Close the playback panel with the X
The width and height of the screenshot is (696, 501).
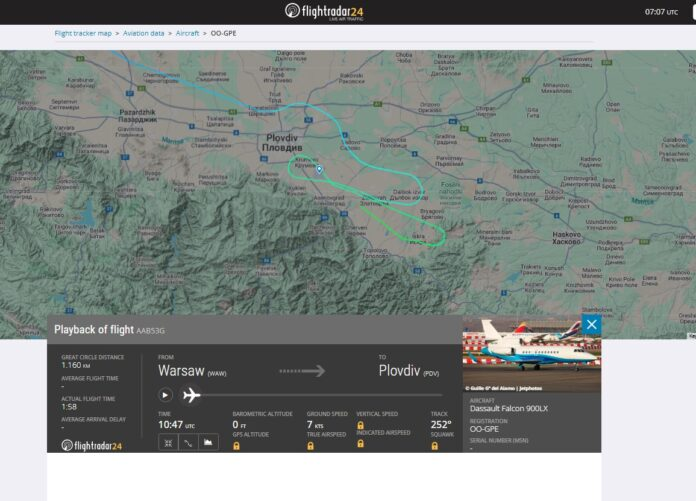(591, 324)
